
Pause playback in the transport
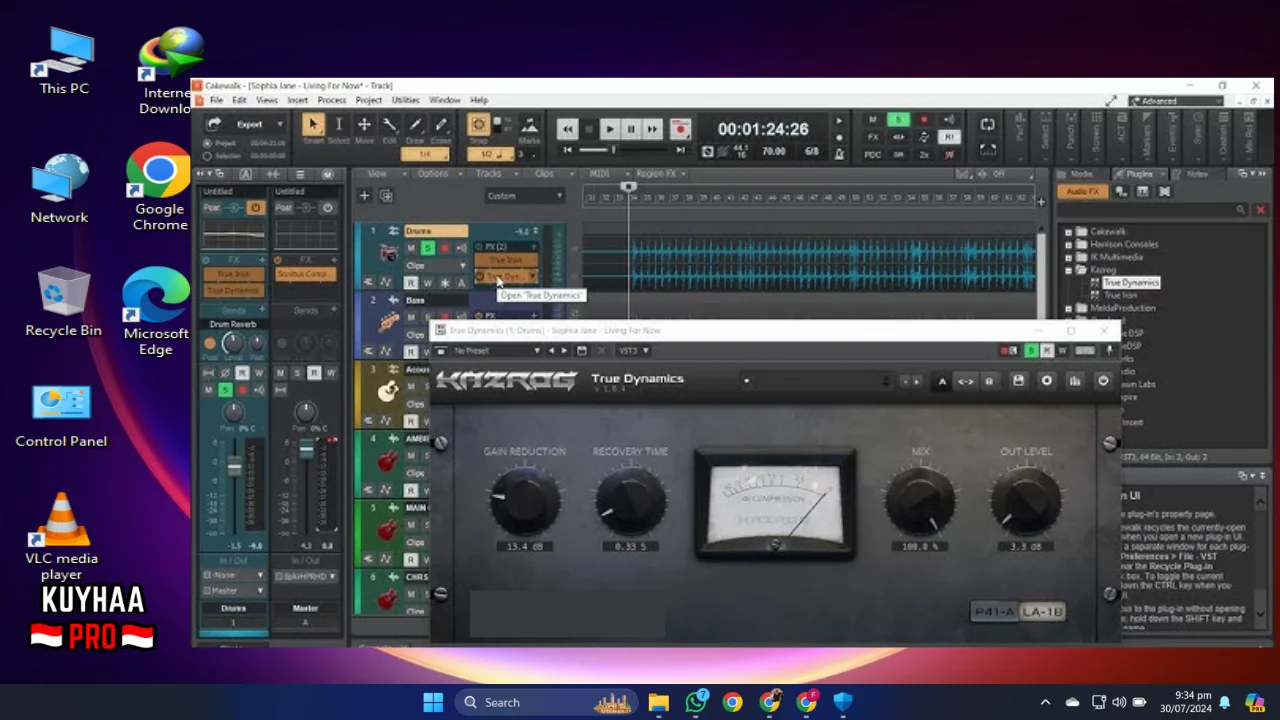(631, 129)
